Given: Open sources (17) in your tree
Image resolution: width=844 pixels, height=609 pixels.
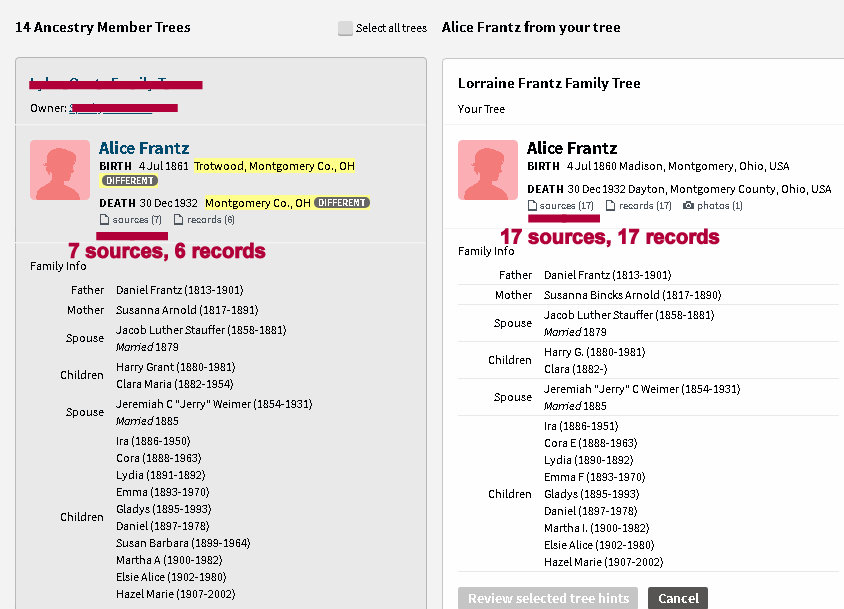Looking at the screenshot, I should [x=532, y=206].
